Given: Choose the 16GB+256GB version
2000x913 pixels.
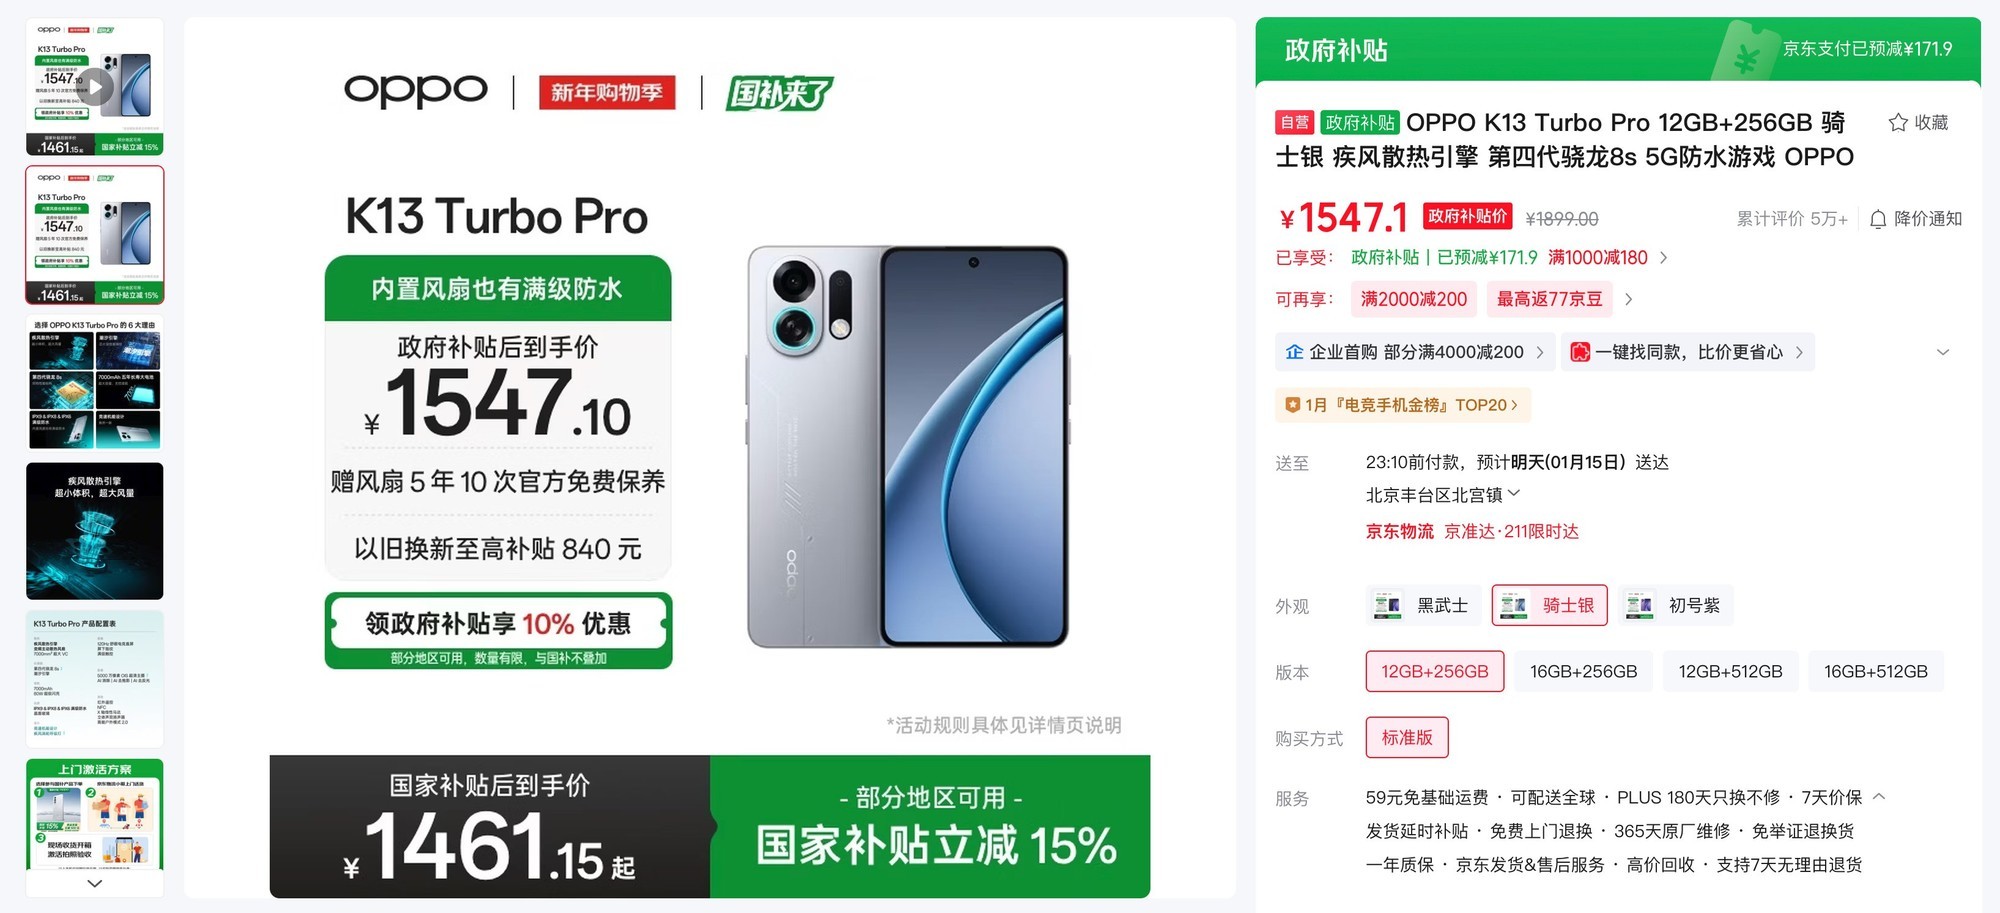Looking at the screenshot, I should click(1583, 672).
